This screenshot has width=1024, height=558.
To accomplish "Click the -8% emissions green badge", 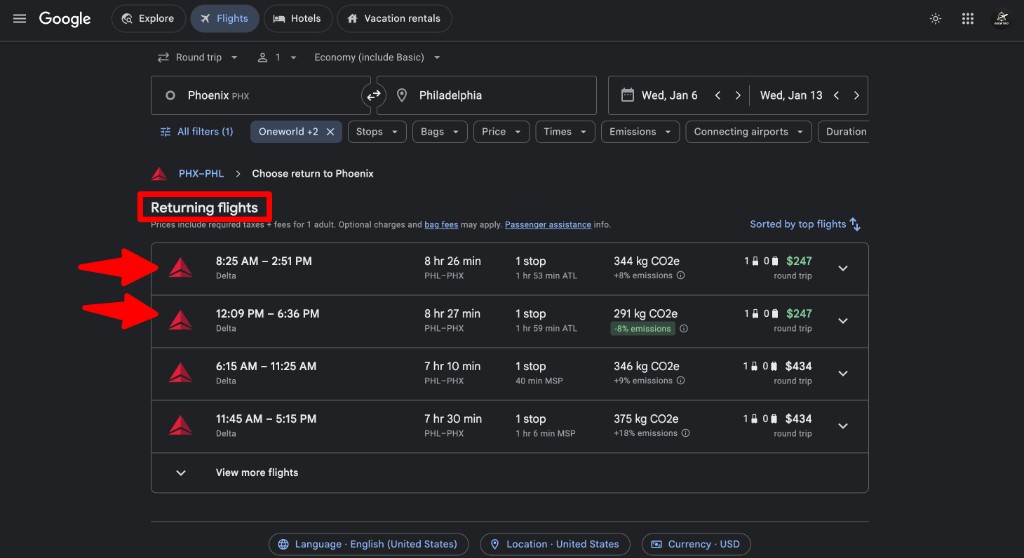I will 642,329.
